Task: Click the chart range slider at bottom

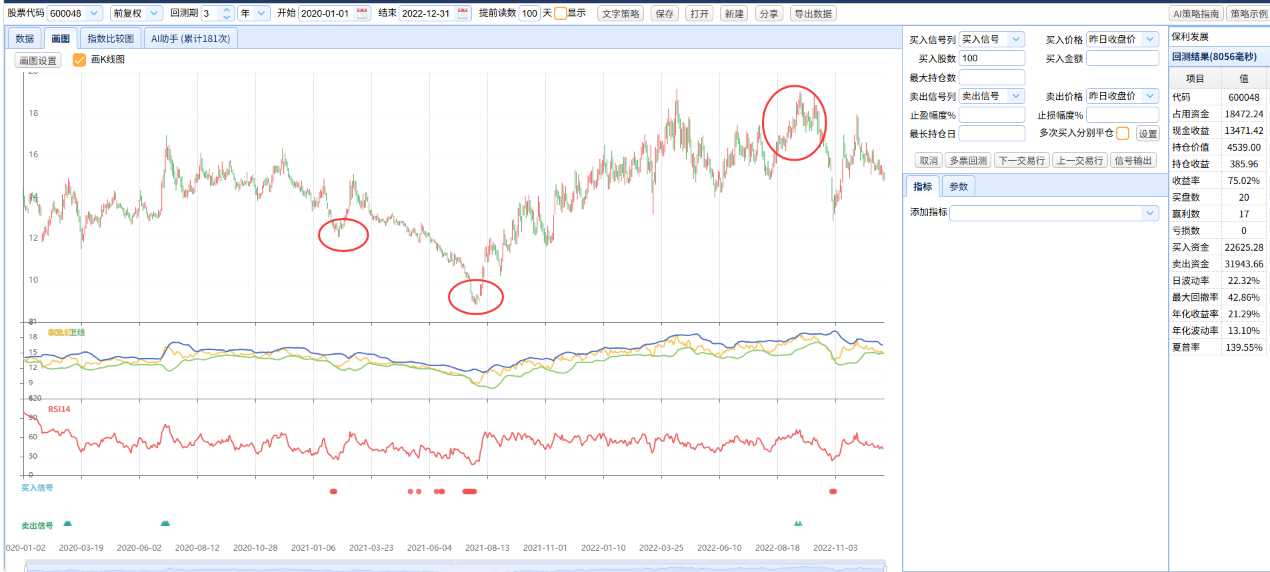Action: (x=455, y=567)
